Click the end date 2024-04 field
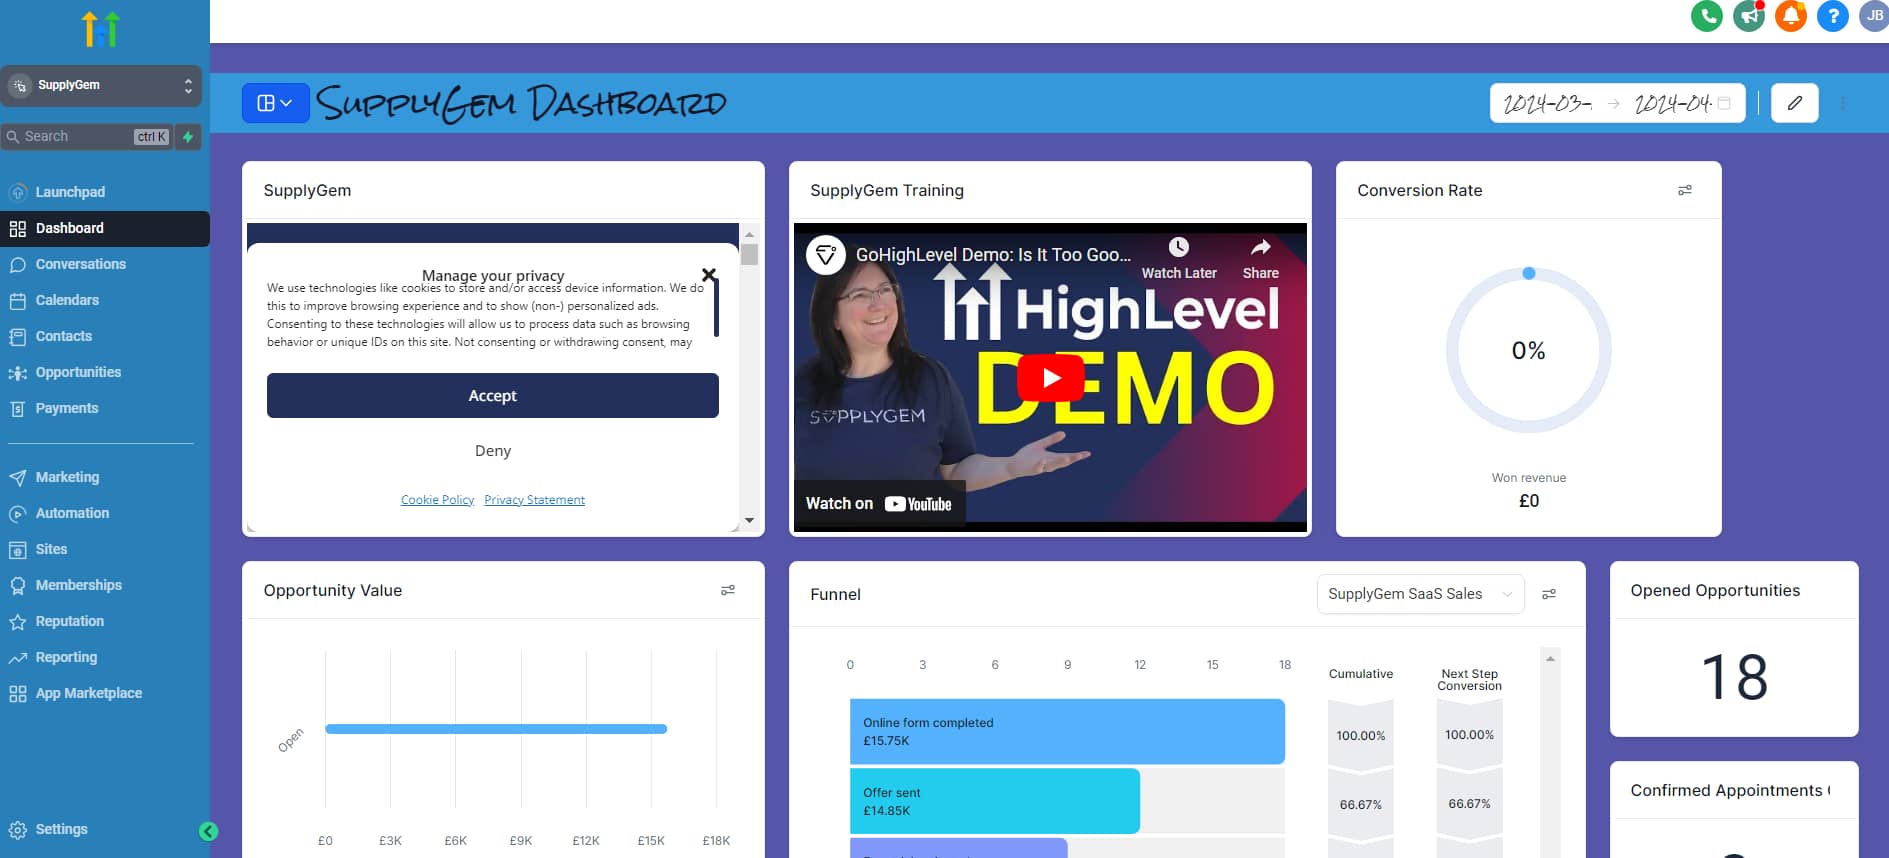Screen dimensions: 1889x858 coord(1672,103)
